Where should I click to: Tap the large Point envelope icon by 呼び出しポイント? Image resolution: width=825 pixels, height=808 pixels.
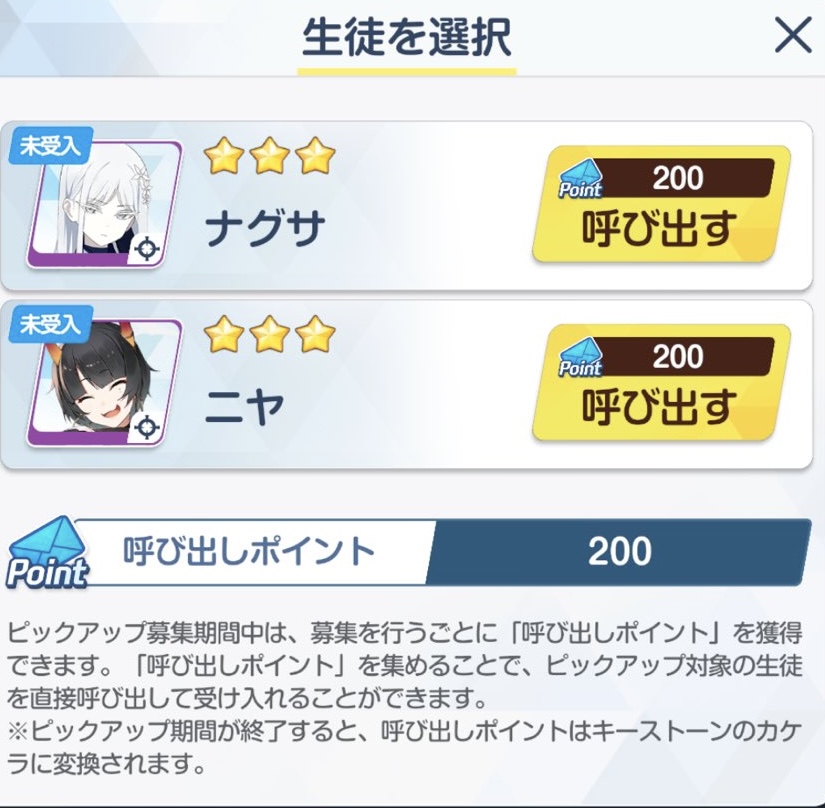coord(46,552)
